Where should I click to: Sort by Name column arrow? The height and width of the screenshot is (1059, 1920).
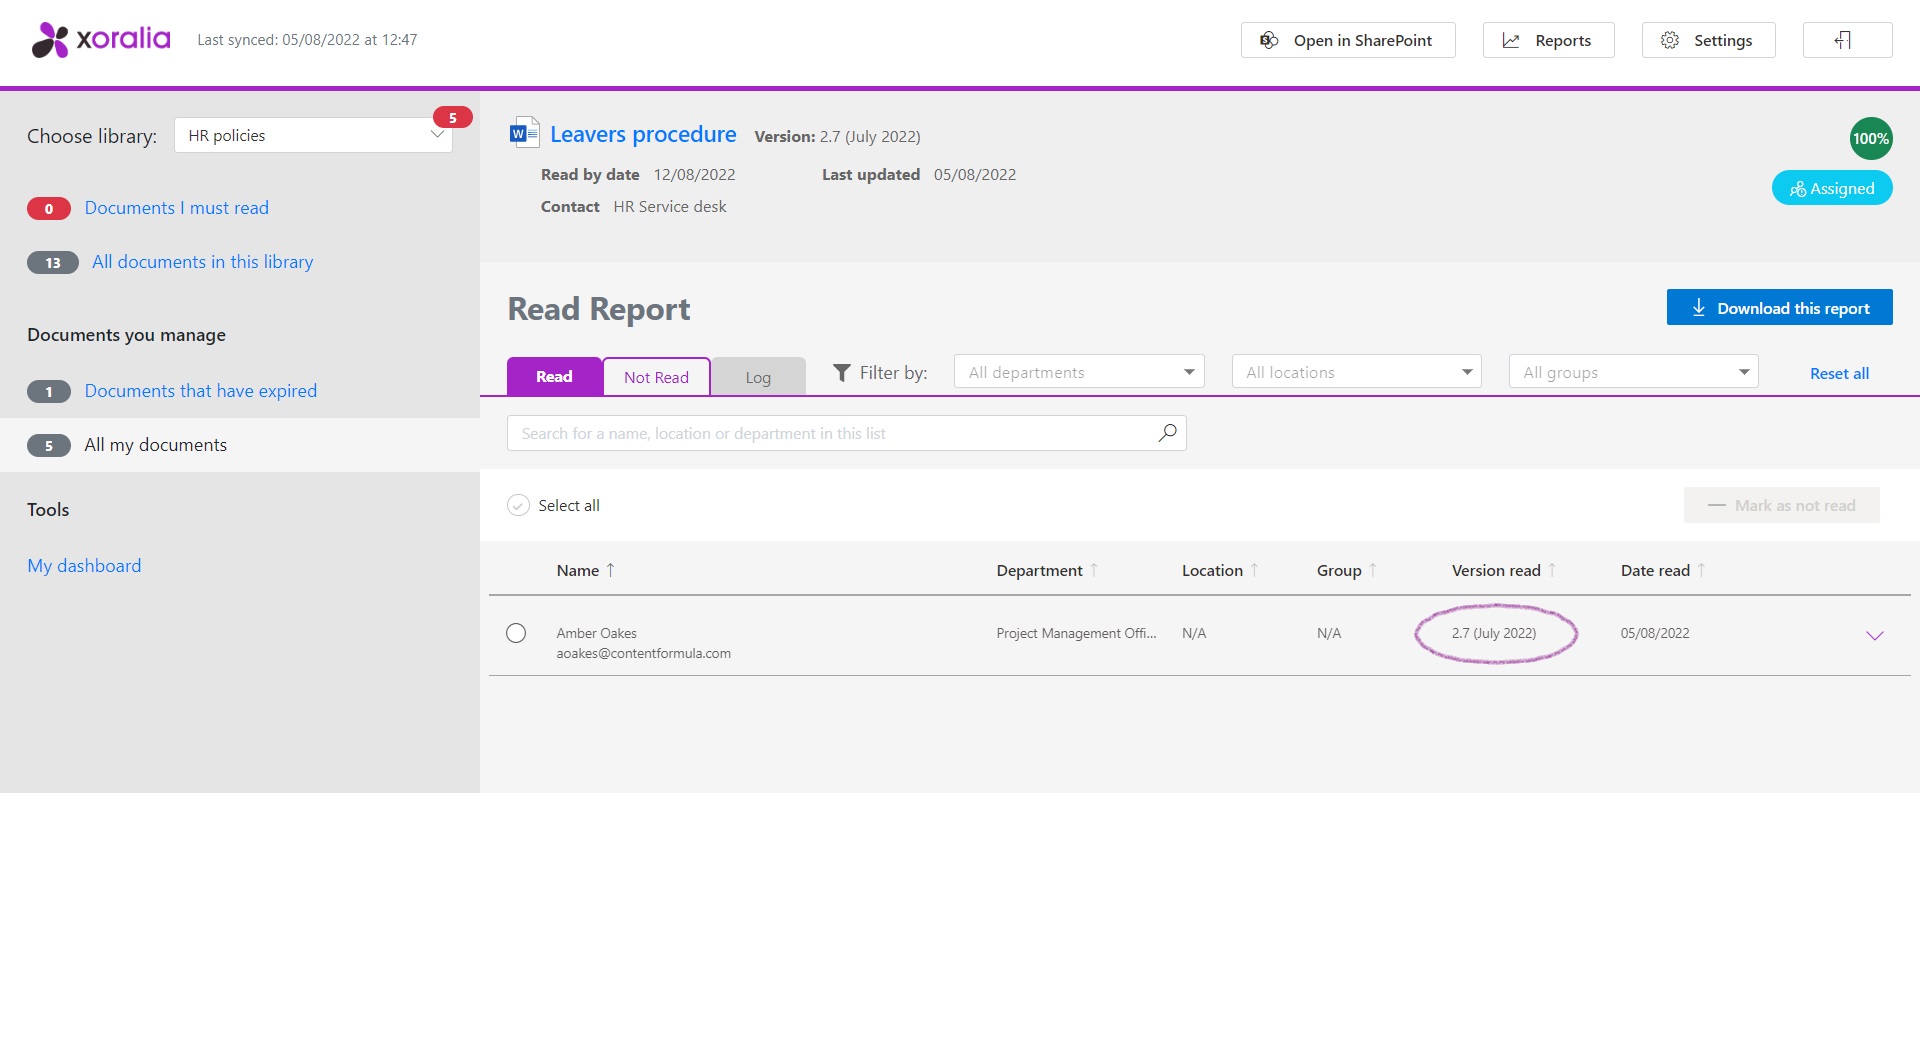610,570
